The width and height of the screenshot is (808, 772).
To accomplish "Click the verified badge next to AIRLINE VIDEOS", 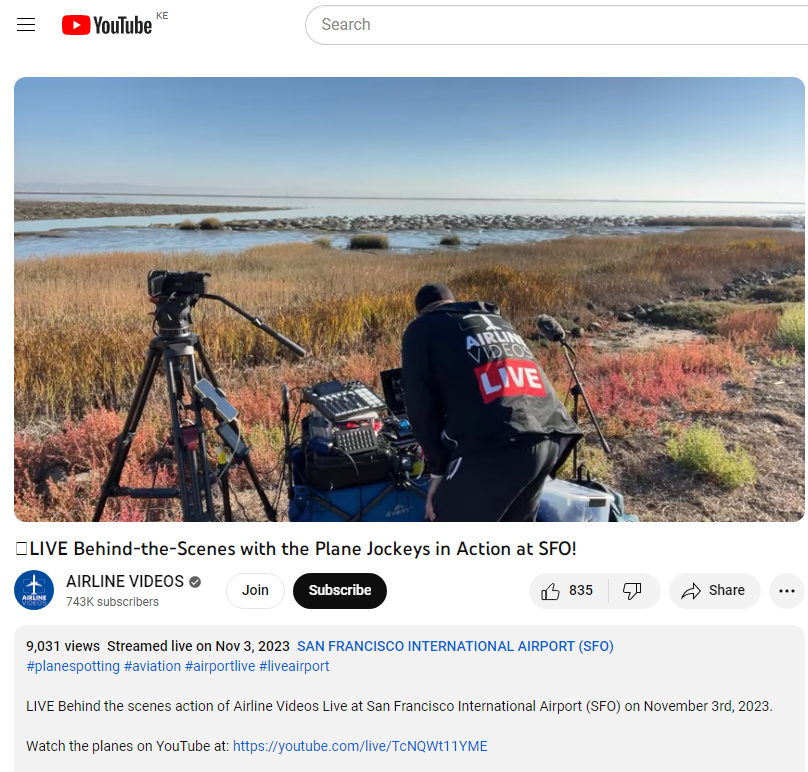I will point(193,581).
